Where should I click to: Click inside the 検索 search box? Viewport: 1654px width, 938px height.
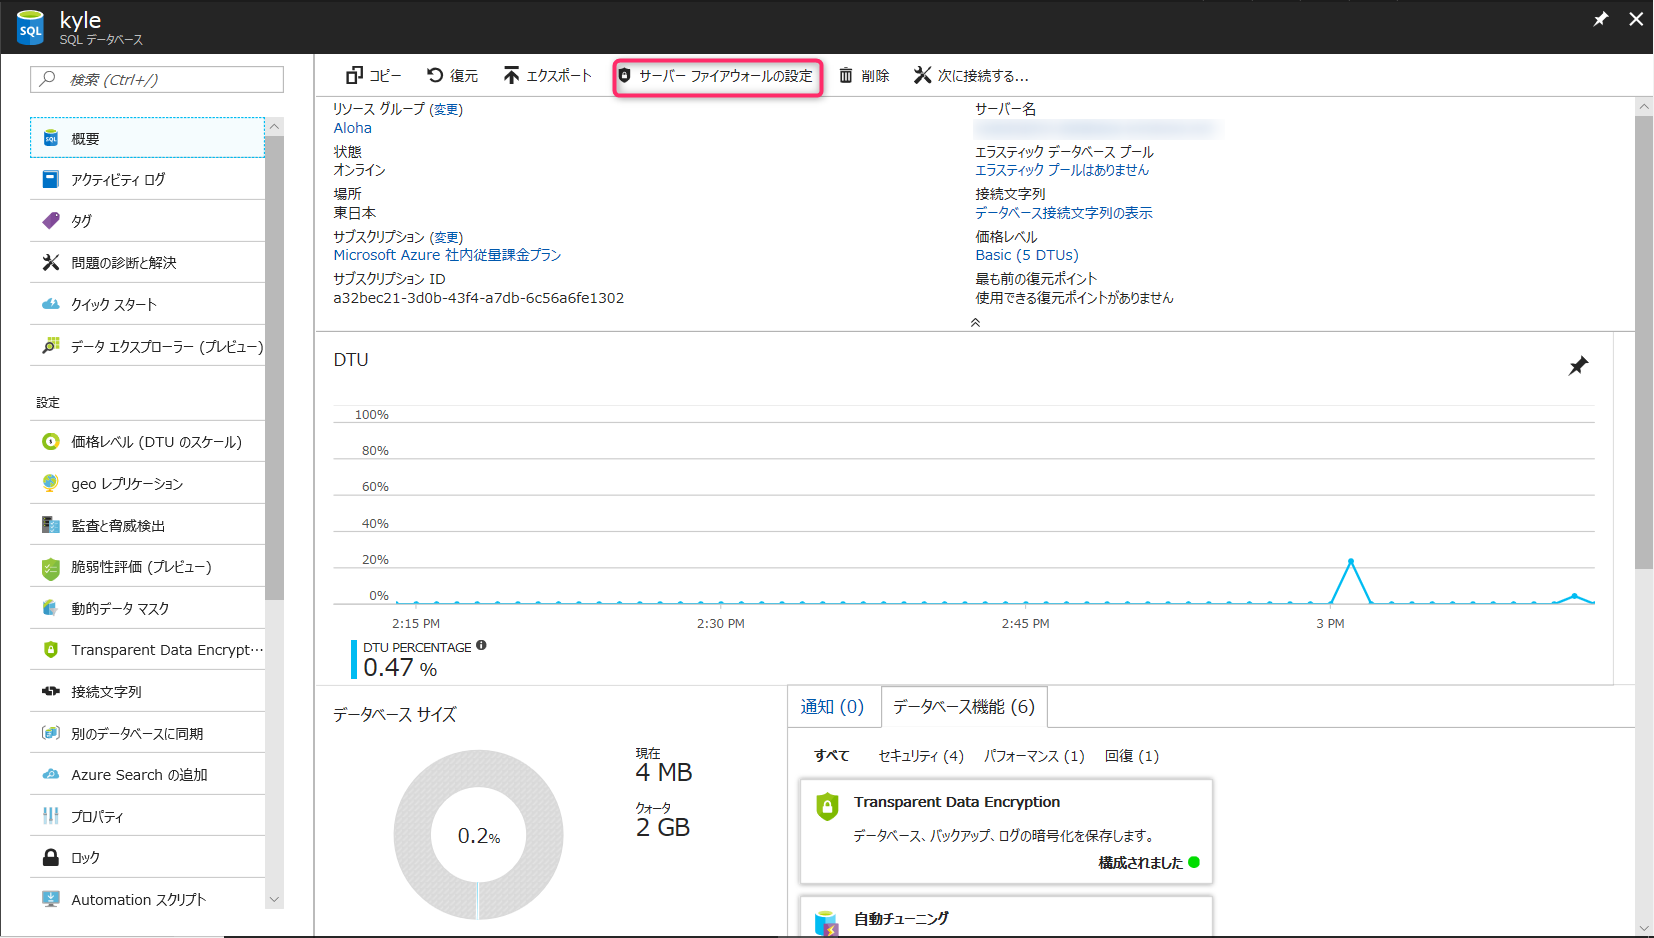point(155,79)
